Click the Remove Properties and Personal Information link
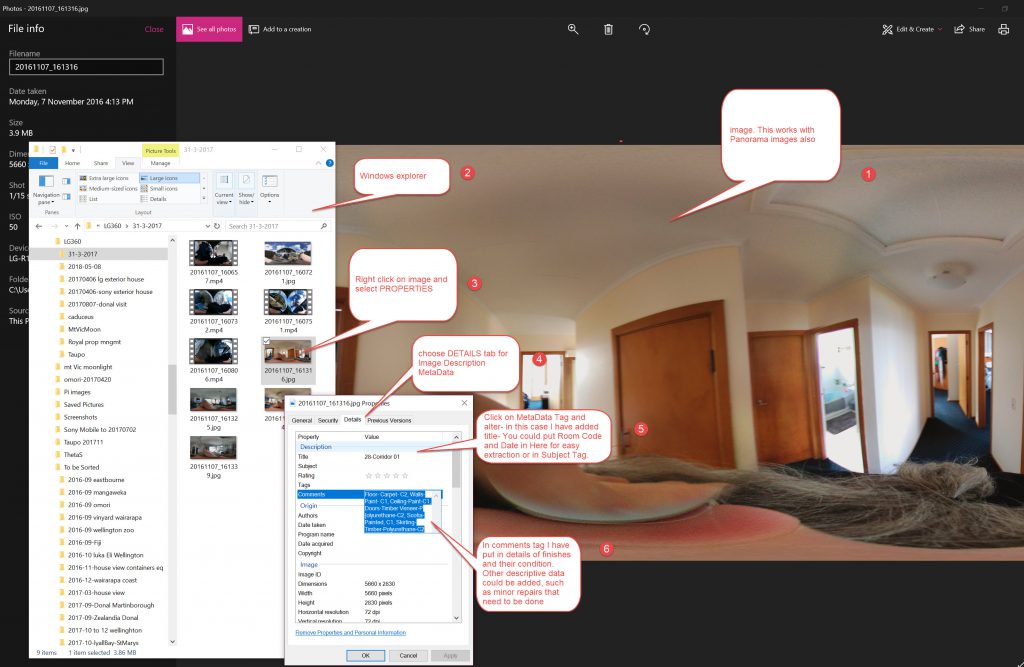The image size is (1024, 667). [x=350, y=633]
